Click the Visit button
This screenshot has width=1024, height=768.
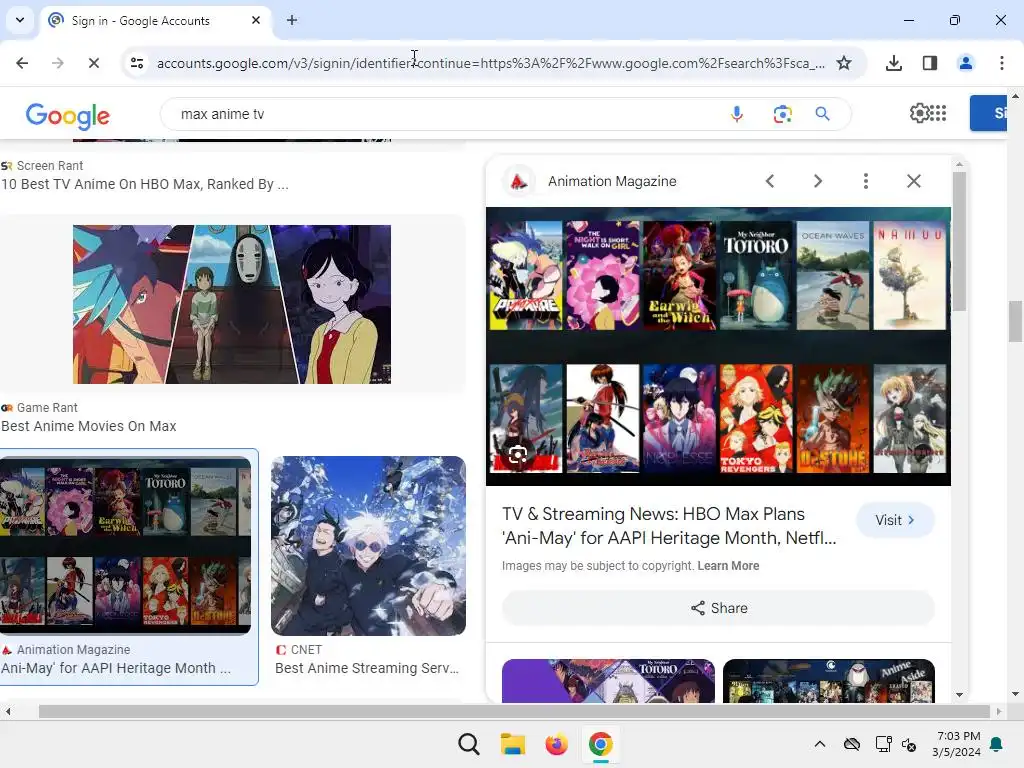click(x=895, y=520)
